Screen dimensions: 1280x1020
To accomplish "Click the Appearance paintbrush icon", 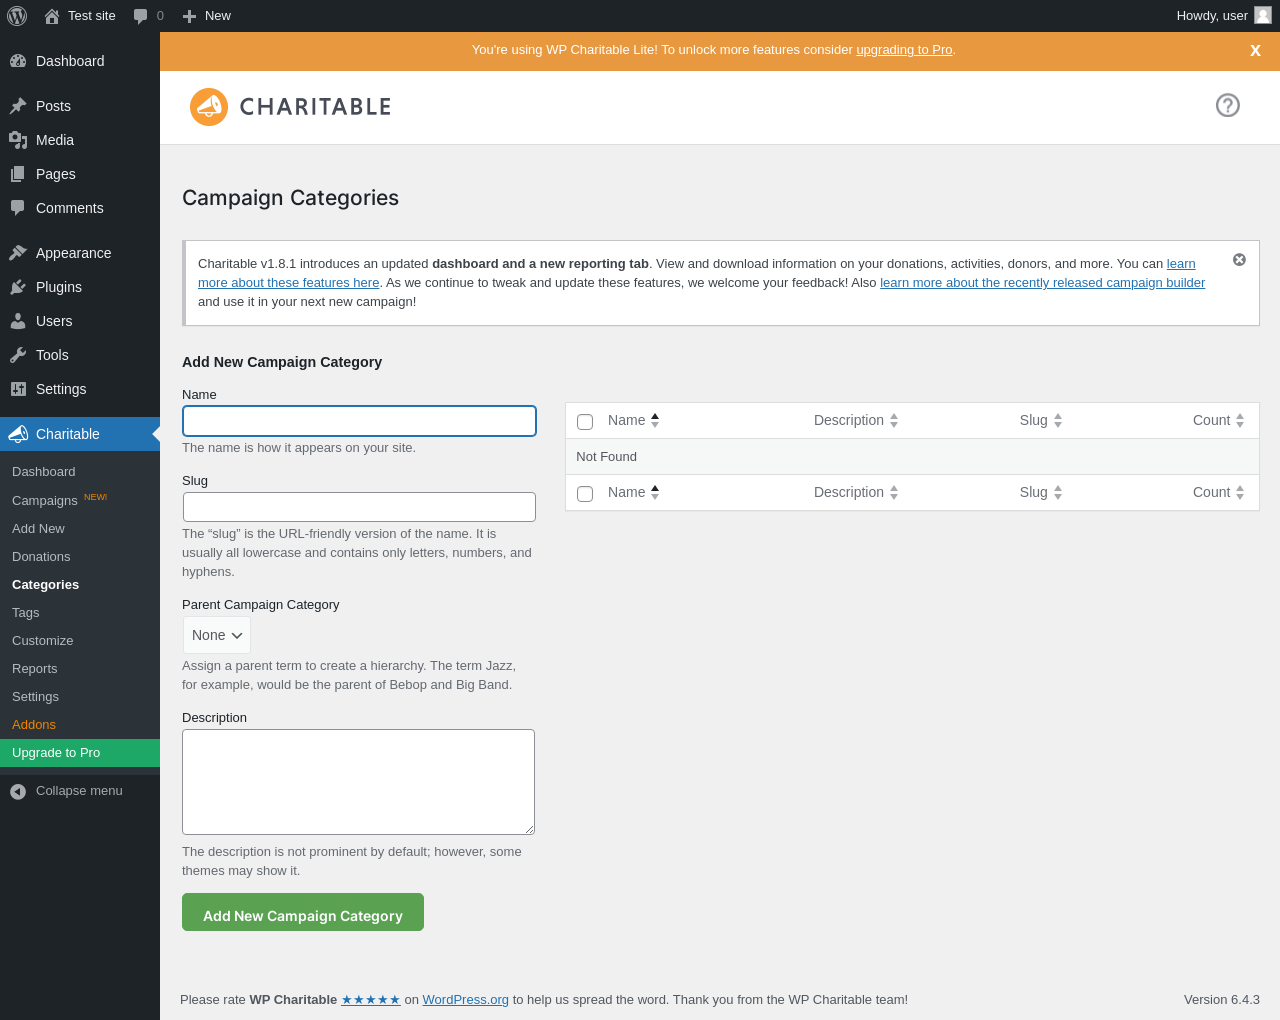I will pos(18,253).
